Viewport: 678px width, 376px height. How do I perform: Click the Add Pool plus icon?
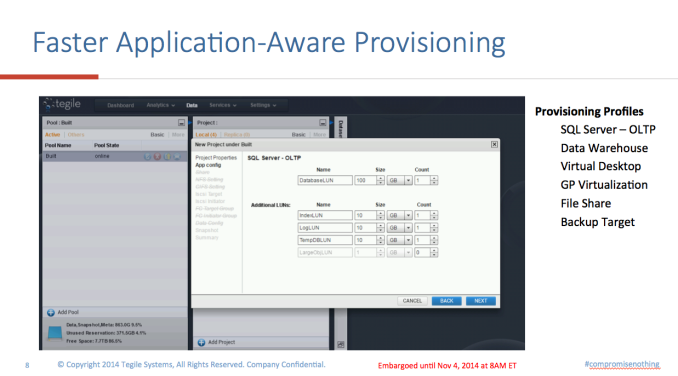coord(51,312)
